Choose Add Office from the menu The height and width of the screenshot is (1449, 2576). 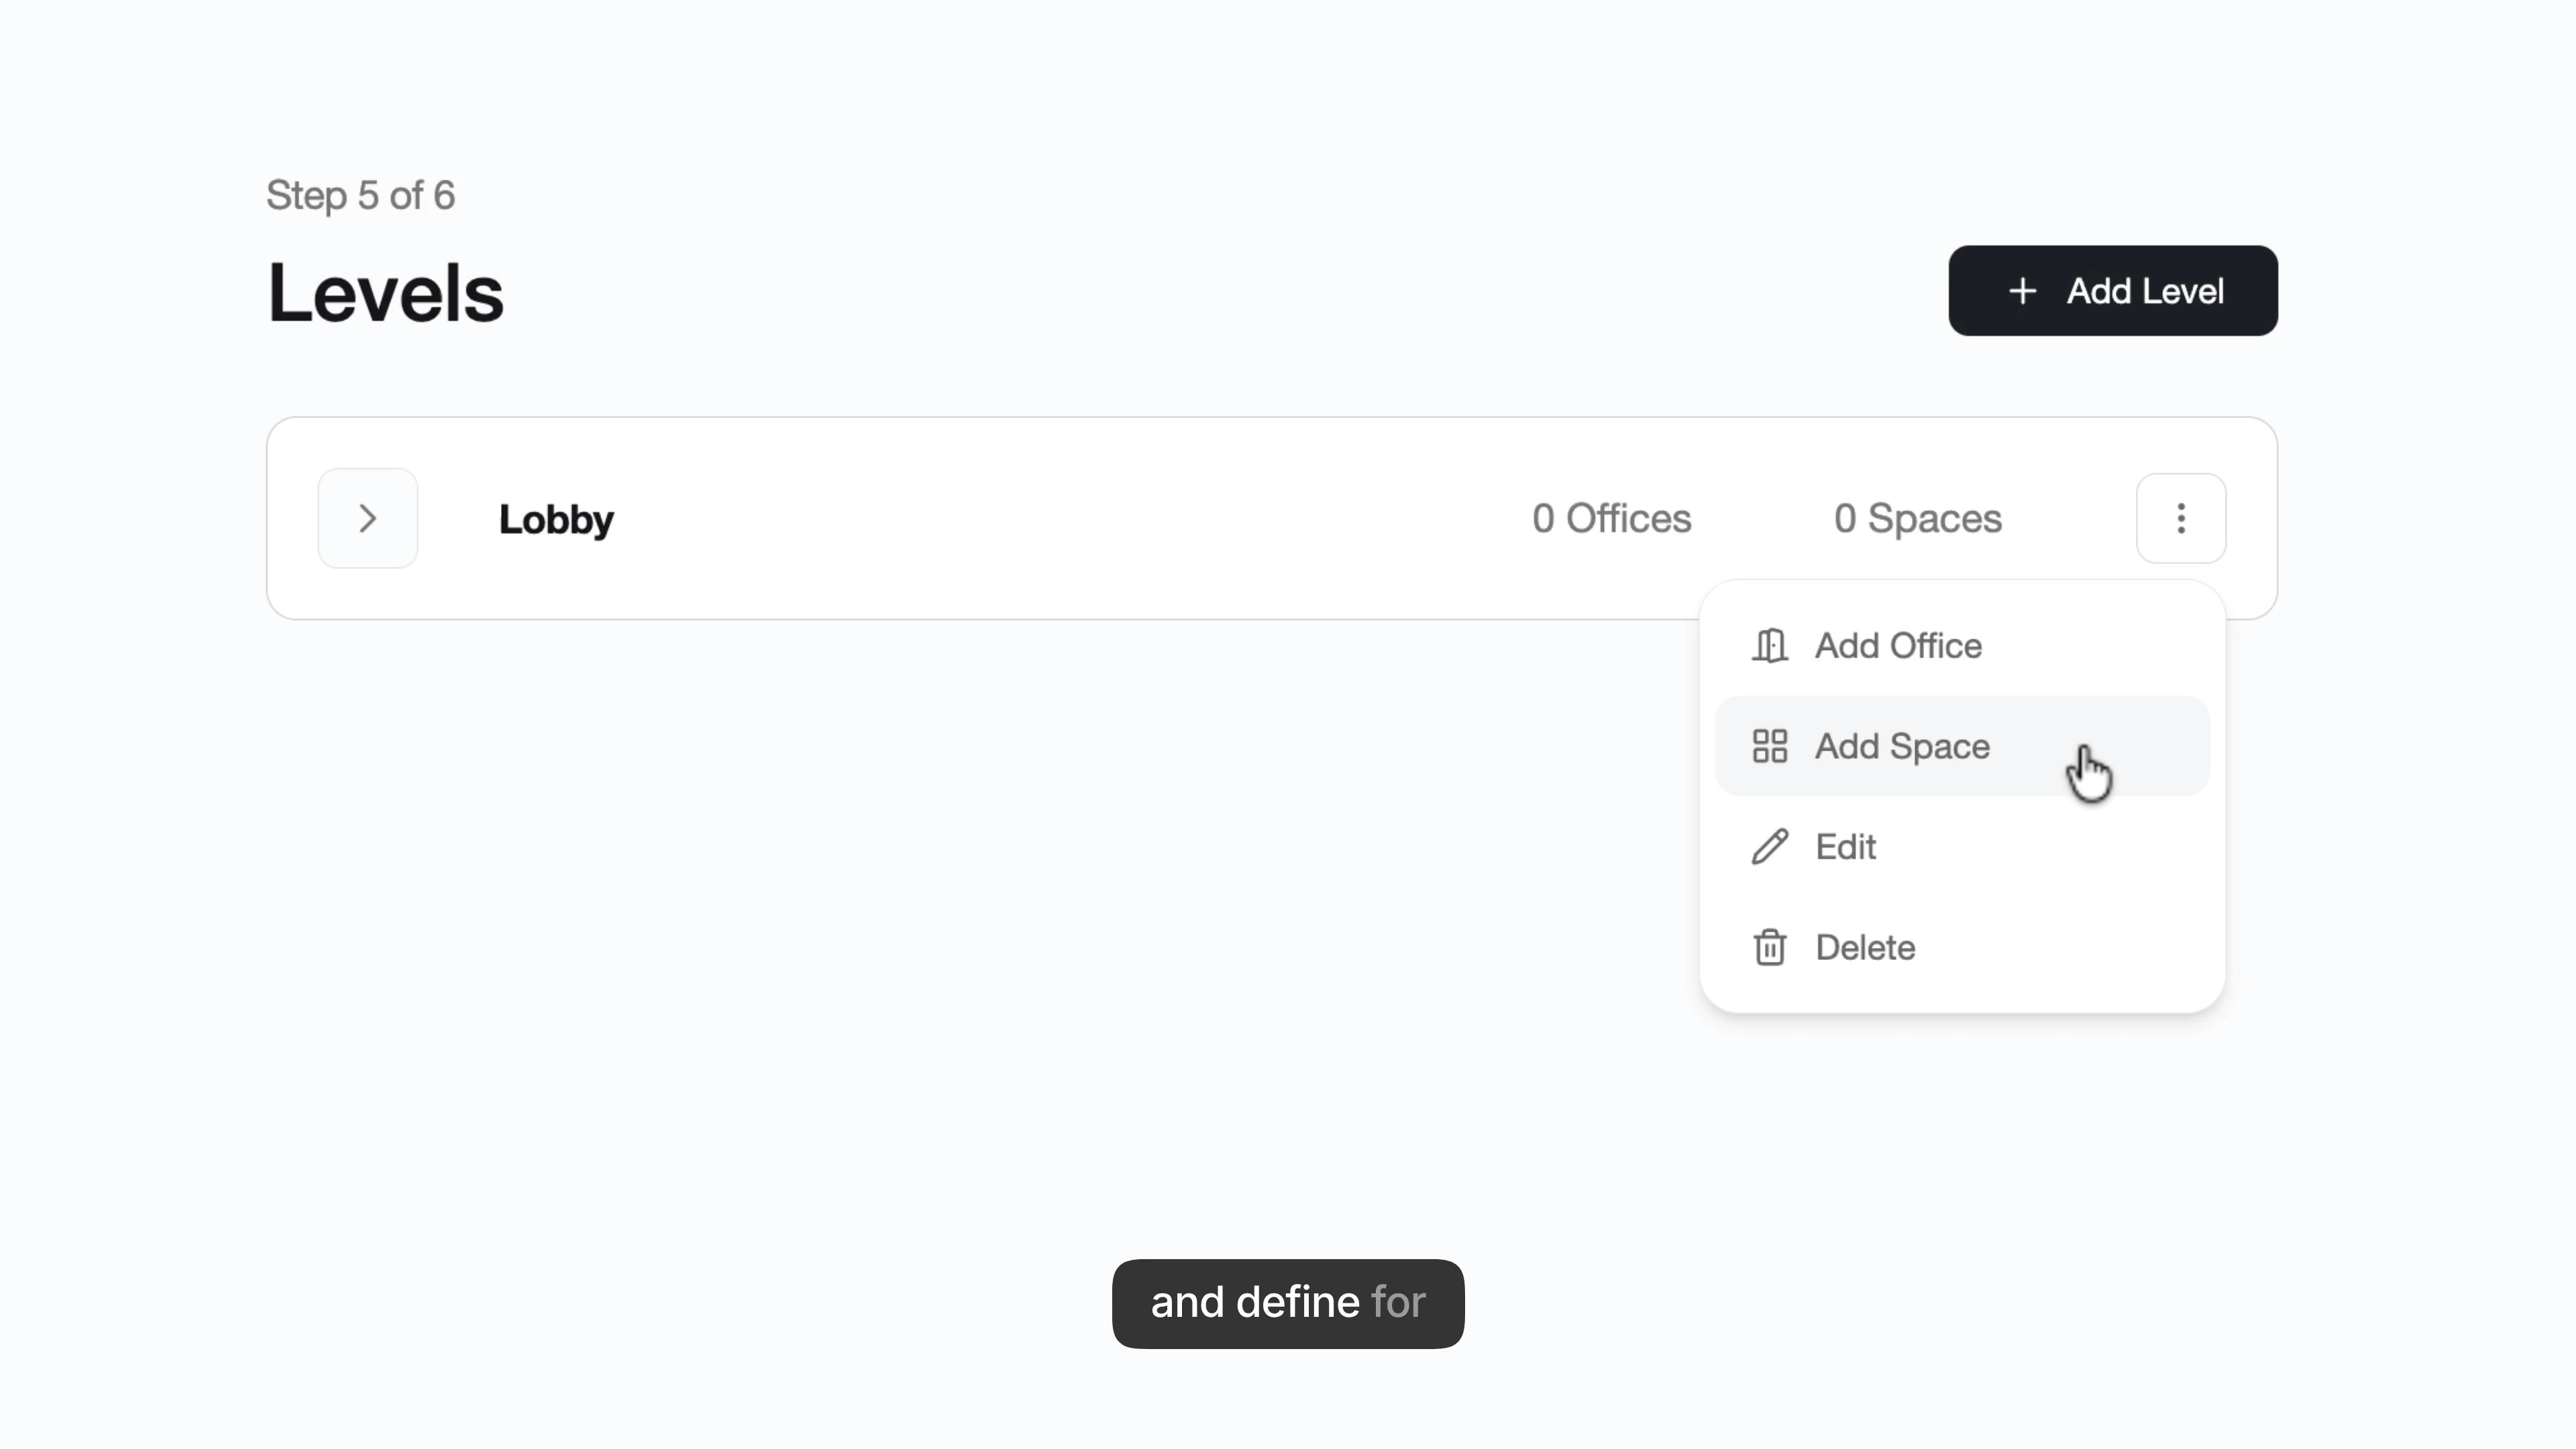pos(1962,645)
